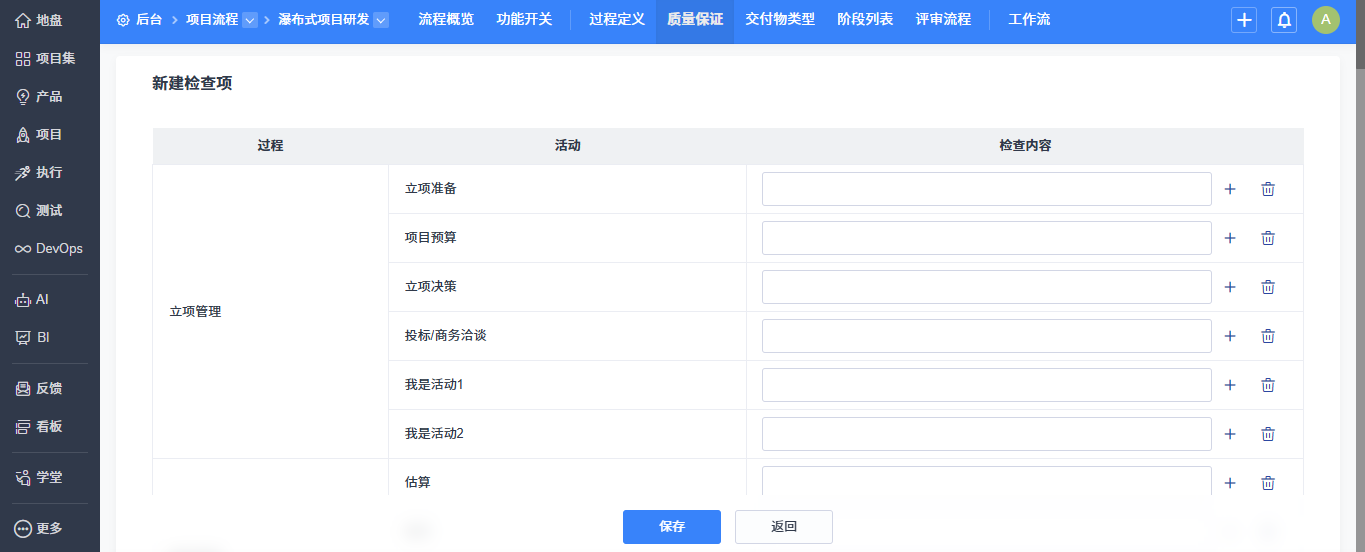Click trash icon for 我是活动1 row
The width and height of the screenshot is (1365, 552).
coord(1268,385)
